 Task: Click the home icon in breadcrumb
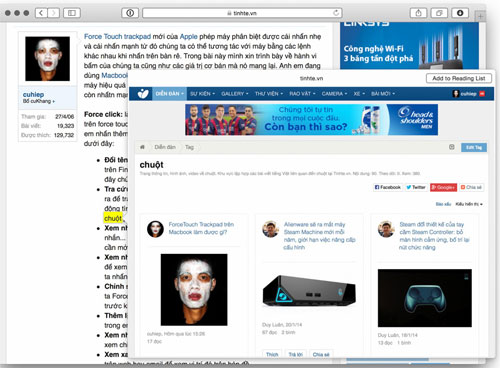click(142, 147)
